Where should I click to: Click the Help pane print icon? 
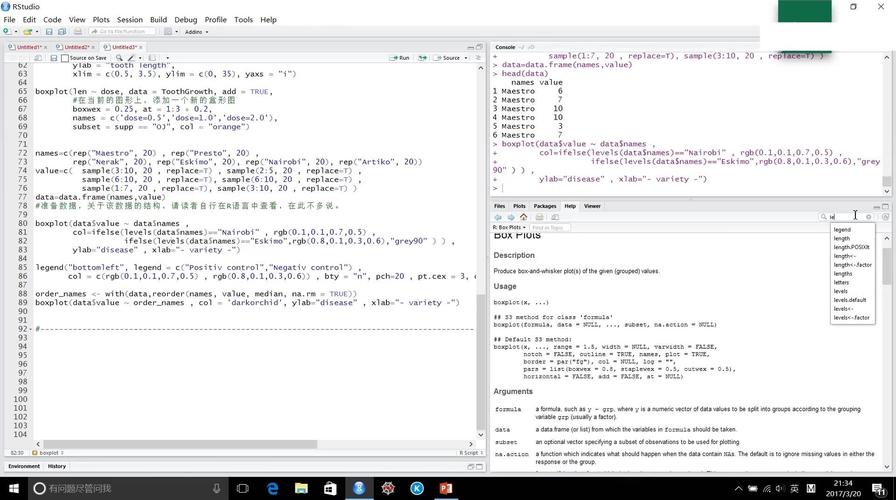pyautogui.click(x=539, y=217)
